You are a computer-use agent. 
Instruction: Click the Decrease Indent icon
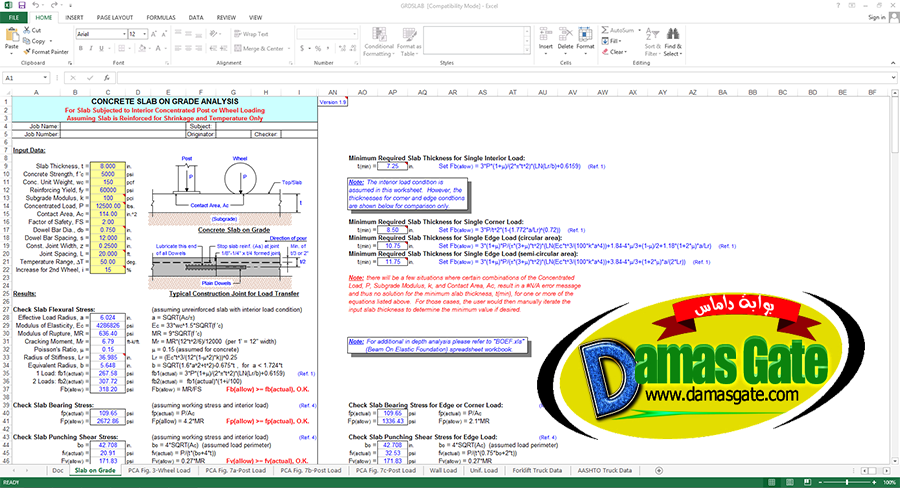pos(213,49)
